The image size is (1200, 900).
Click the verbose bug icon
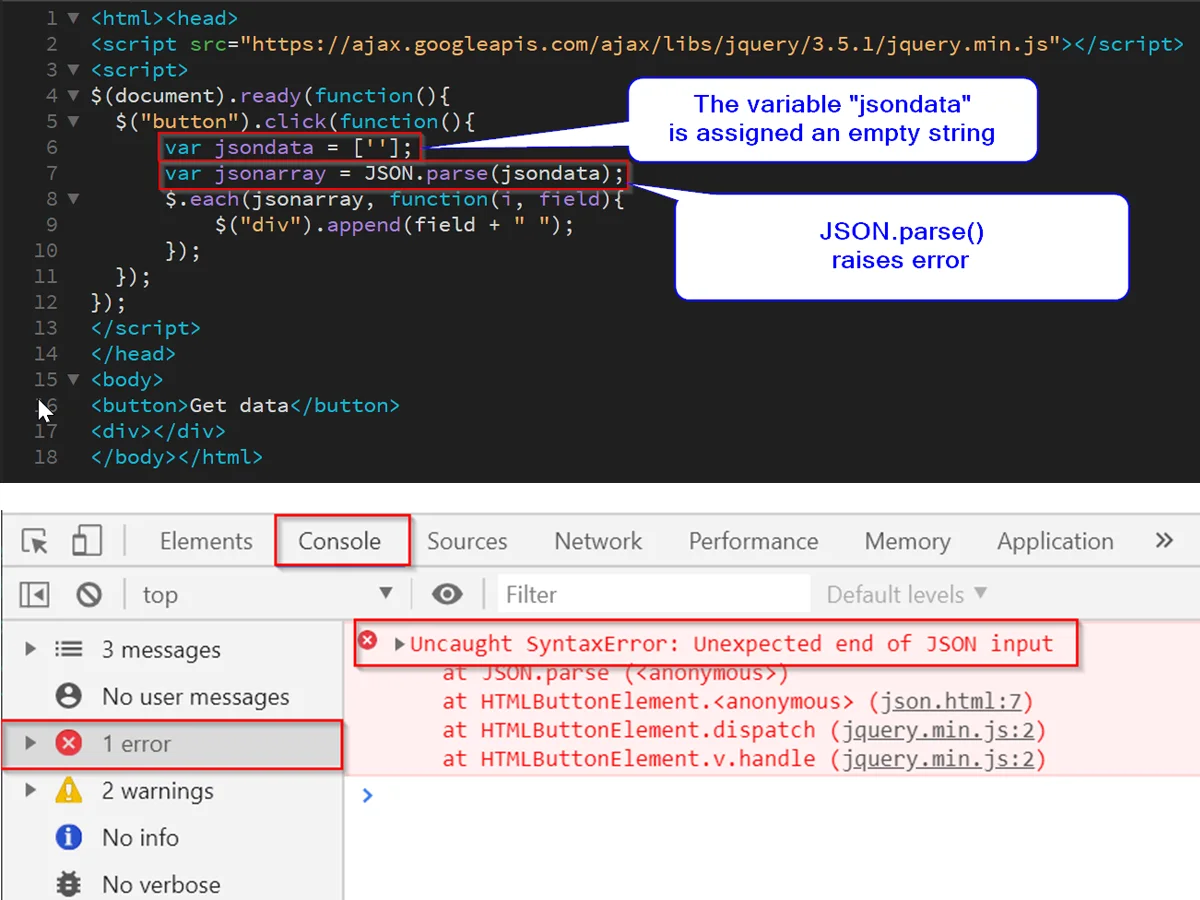coord(68,884)
